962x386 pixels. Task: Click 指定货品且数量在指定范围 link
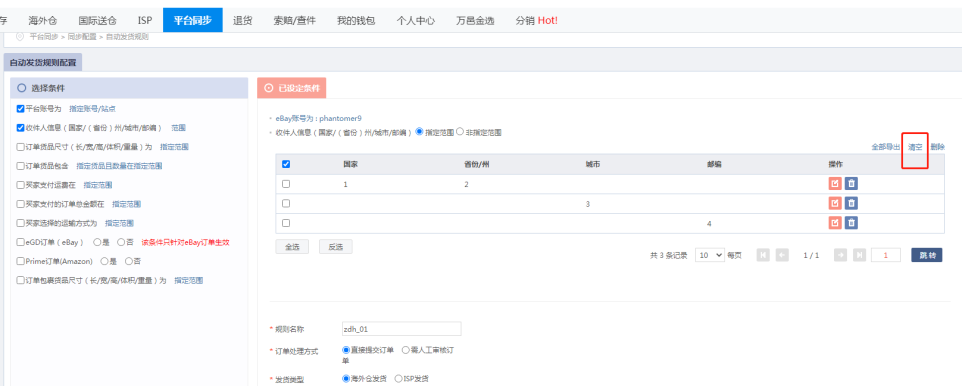click(x=119, y=166)
